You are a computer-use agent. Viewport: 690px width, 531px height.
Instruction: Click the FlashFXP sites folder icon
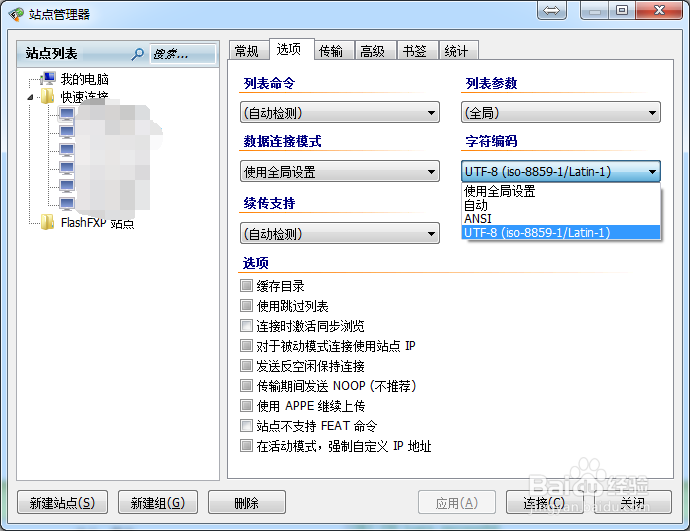pyautogui.click(x=47, y=223)
